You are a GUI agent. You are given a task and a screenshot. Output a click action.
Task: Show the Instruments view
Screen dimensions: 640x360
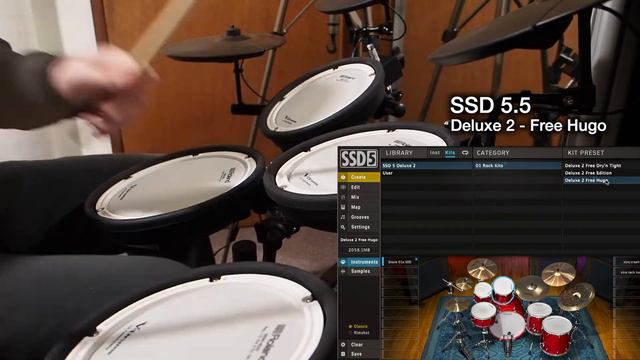(359, 262)
